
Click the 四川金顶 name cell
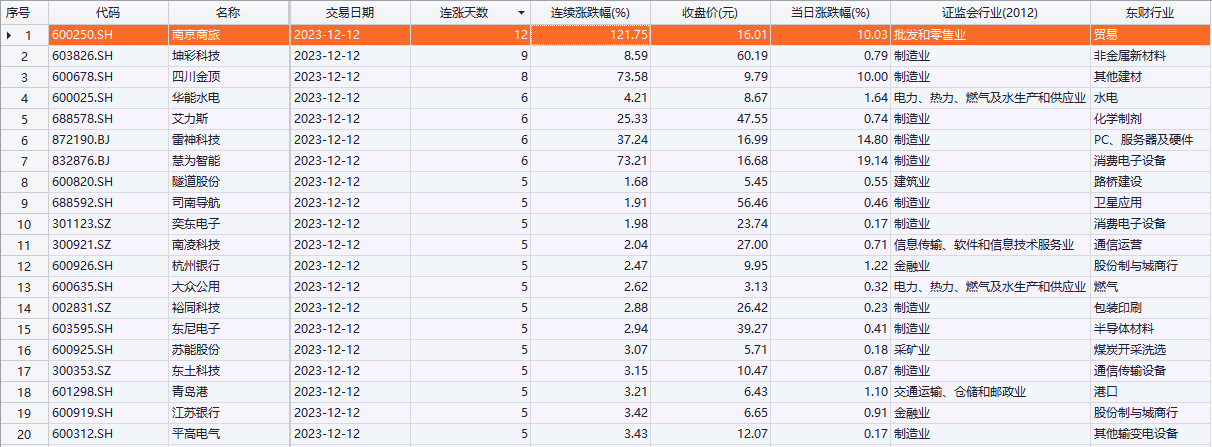[195, 77]
